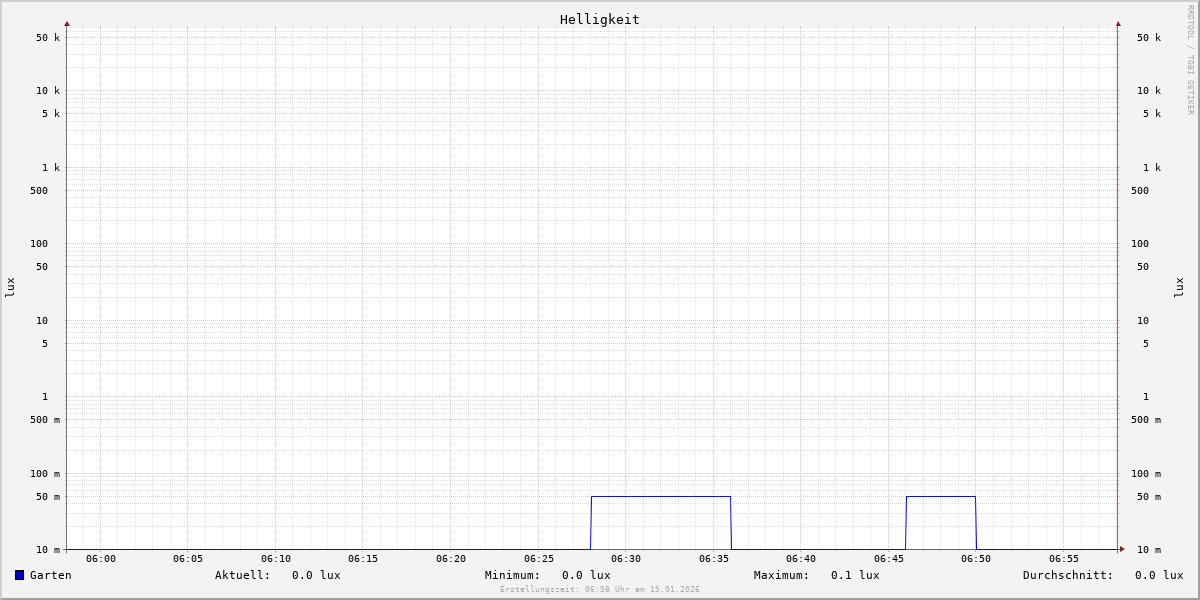Screen dimensions: 1200x600
Task: Click the 10 m label on left axis
Action: pos(48,550)
